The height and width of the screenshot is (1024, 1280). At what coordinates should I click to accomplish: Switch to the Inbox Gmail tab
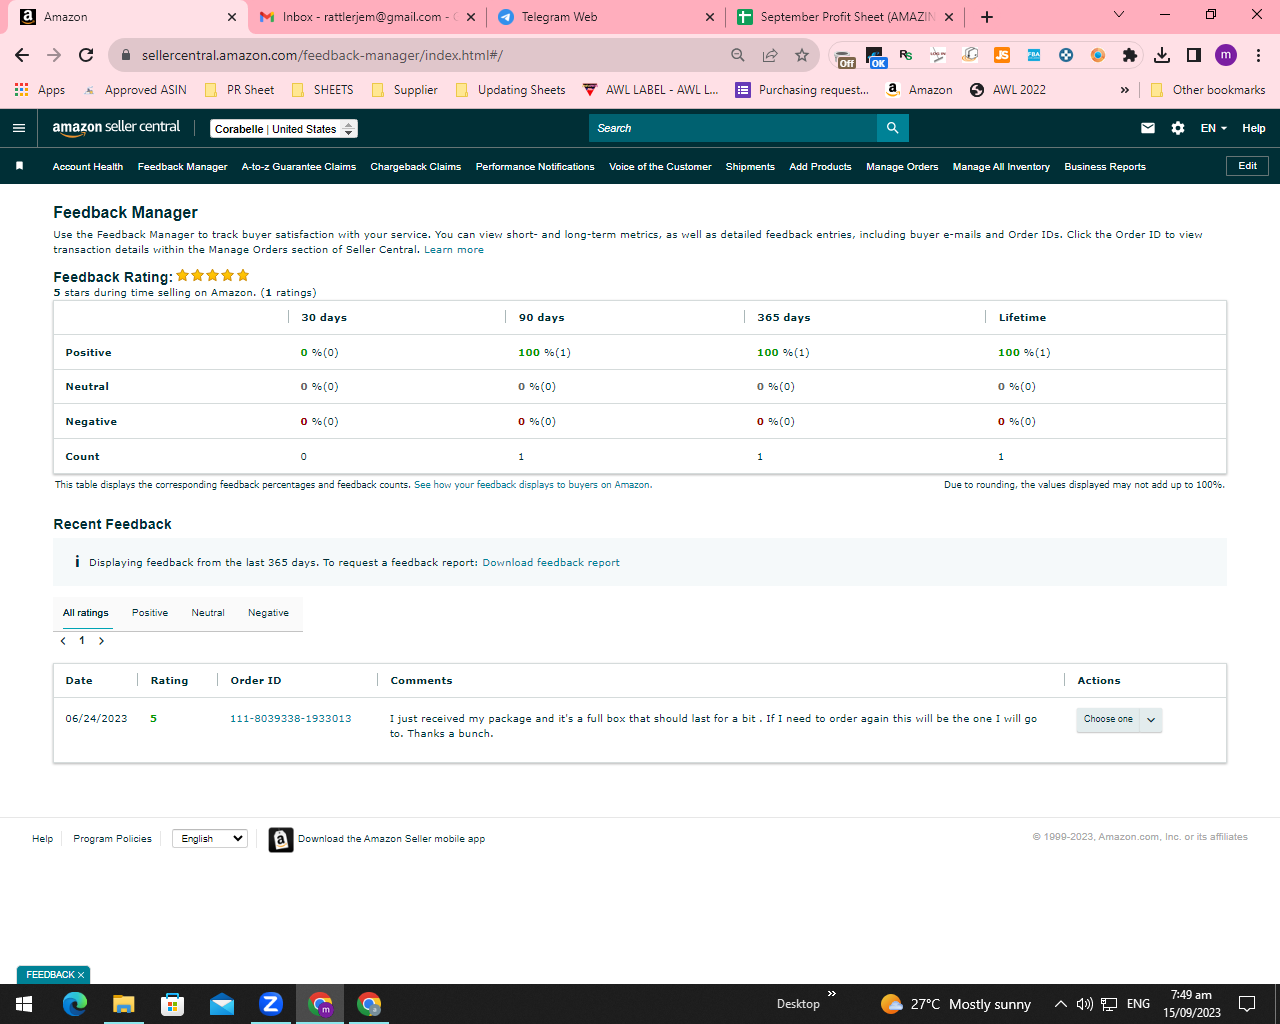366,17
